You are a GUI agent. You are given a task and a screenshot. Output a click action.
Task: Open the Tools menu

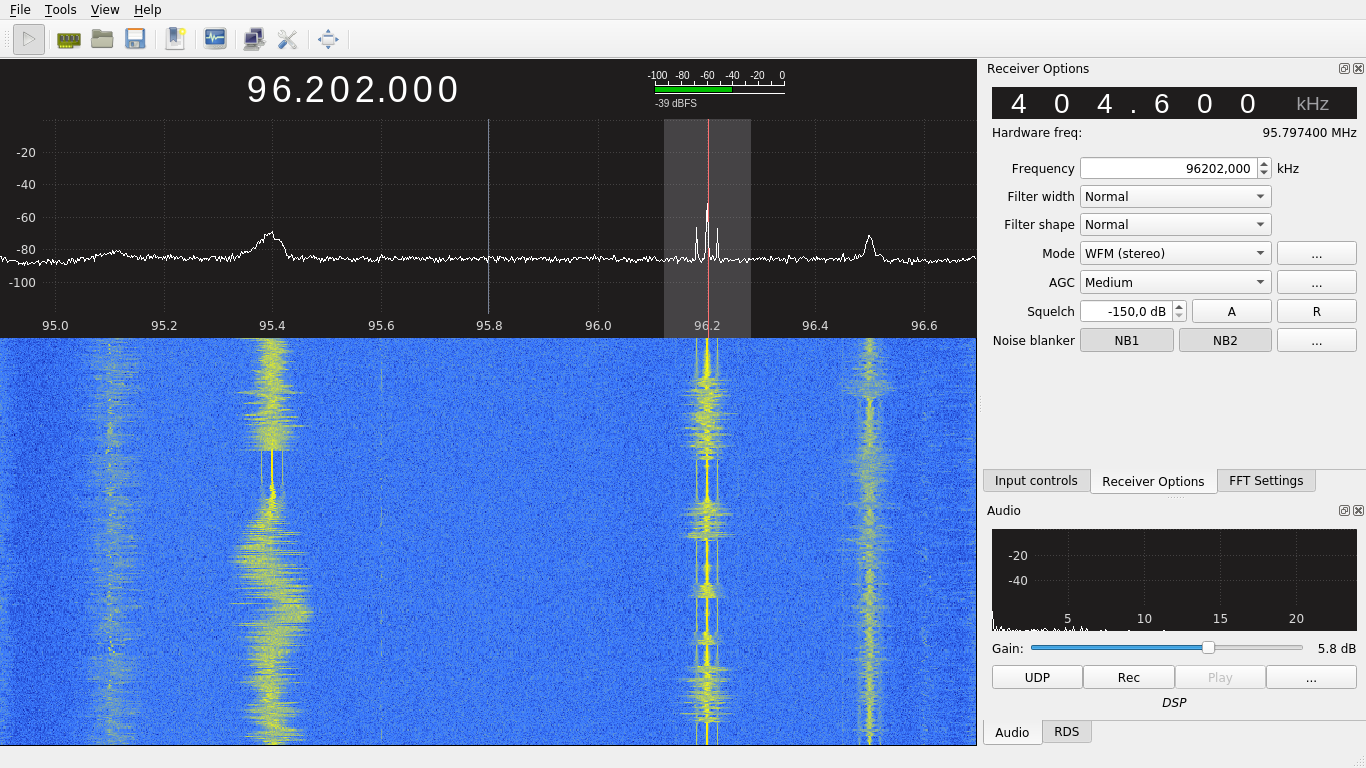coord(60,10)
